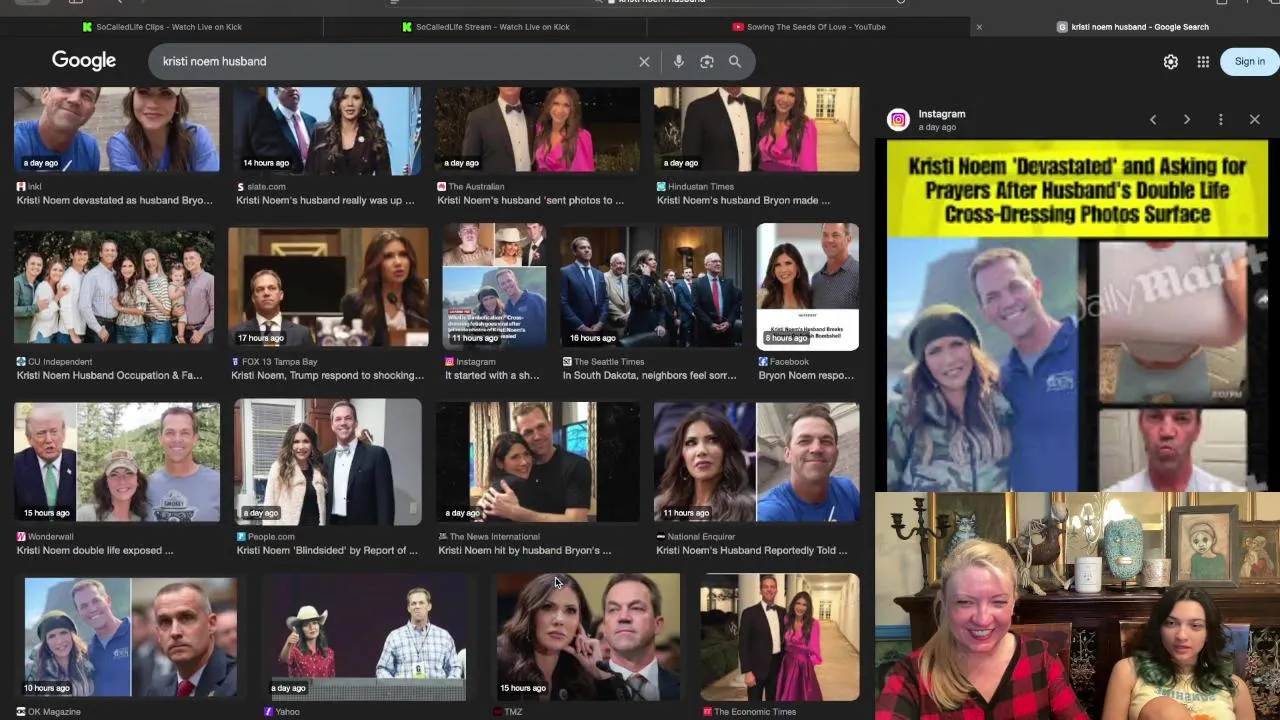Image resolution: width=1280 pixels, height=720 pixels.
Task: Click 'Bryon Noem respo...' Facebook title
Action: [x=806, y=375]
